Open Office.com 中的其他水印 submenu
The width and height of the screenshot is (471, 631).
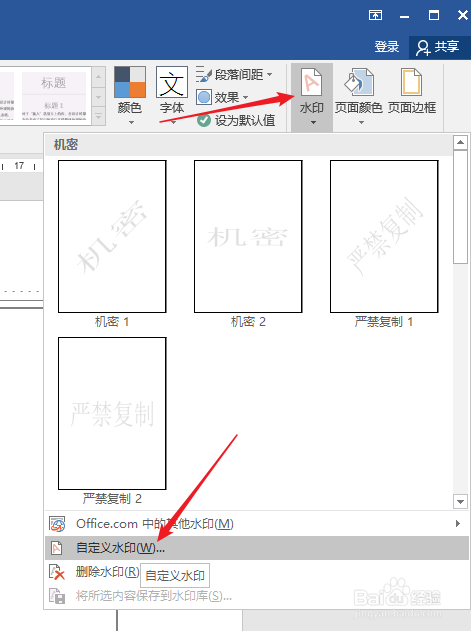tap(256, 524)
